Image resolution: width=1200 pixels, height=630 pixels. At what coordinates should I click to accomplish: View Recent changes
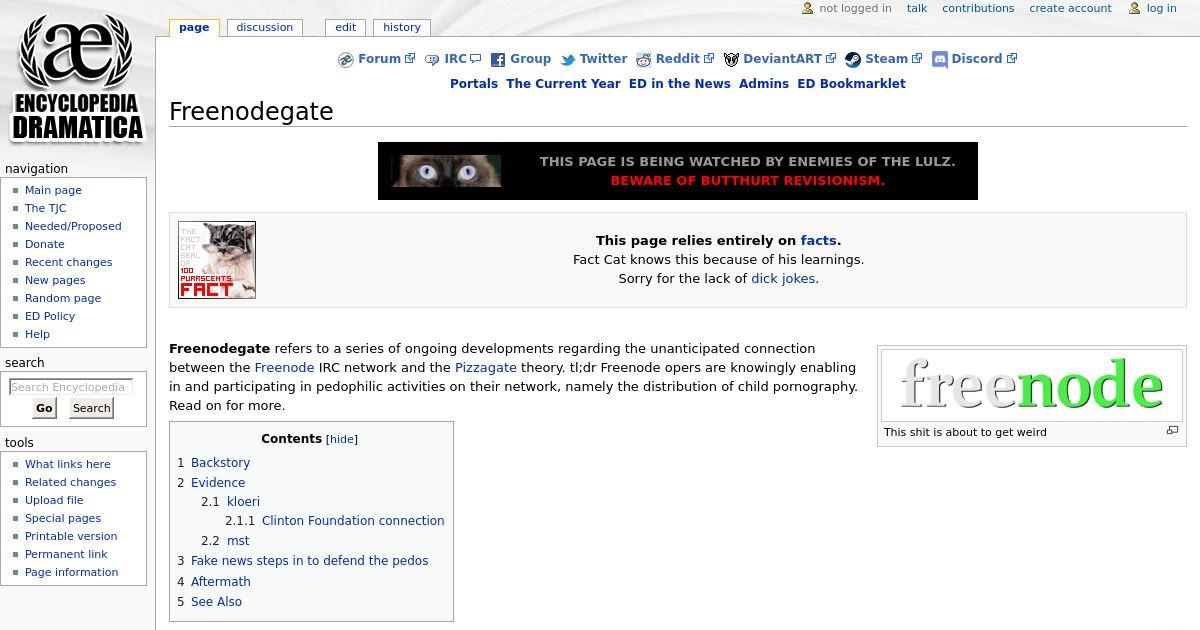click(68, 262)
